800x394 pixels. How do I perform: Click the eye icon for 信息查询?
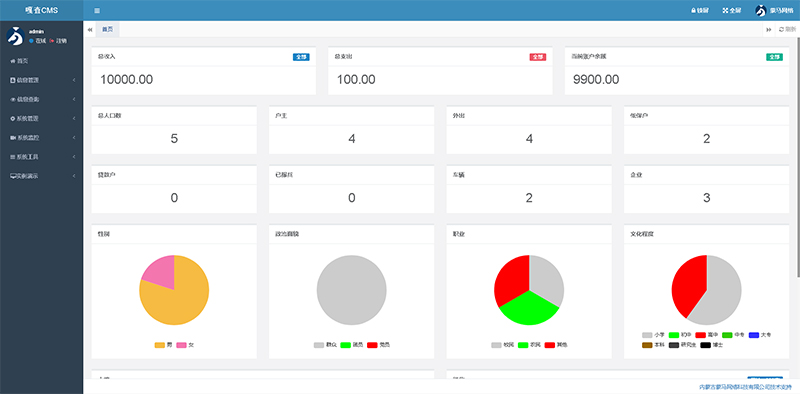[13, 100]
